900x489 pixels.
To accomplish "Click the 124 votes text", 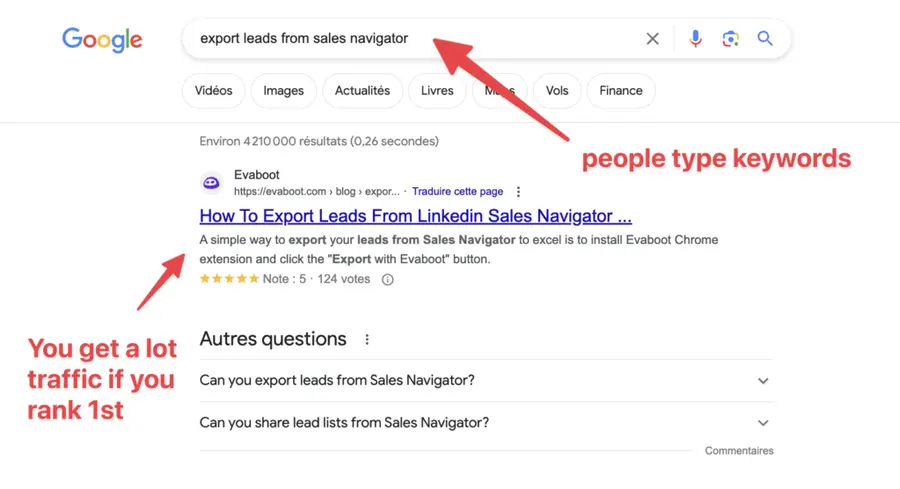I will [344, 279].
